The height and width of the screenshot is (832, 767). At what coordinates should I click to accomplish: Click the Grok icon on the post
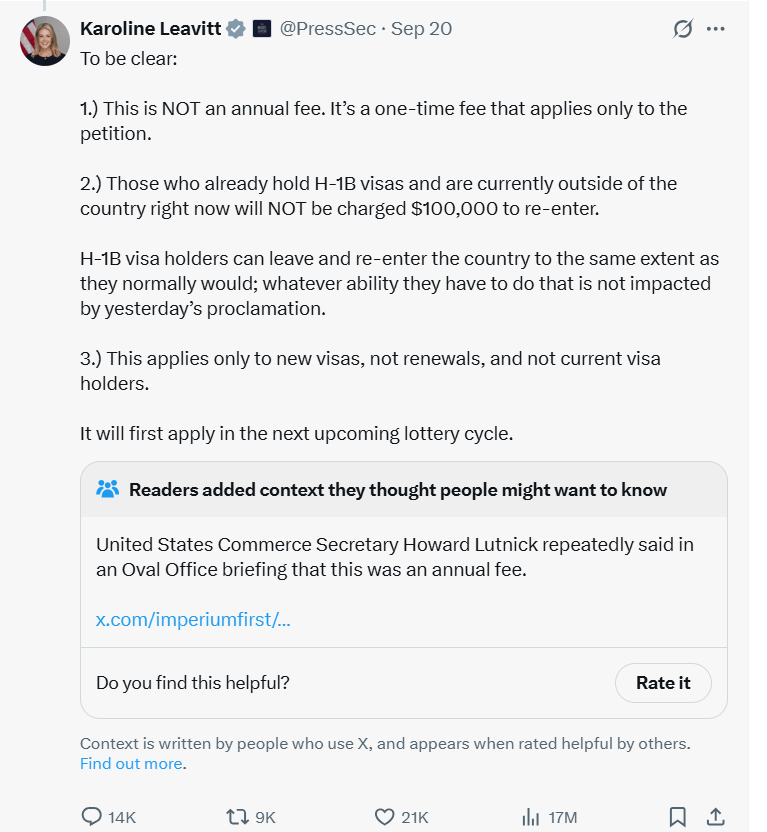pos(683,29)
